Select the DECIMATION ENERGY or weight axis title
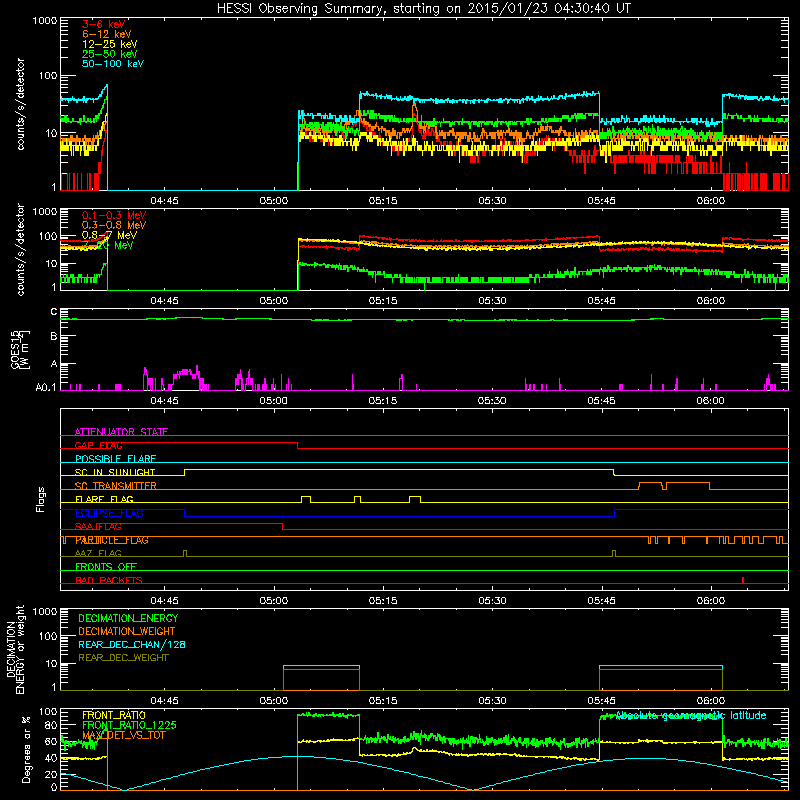The image size is (800, 800). tap(15, 649)
